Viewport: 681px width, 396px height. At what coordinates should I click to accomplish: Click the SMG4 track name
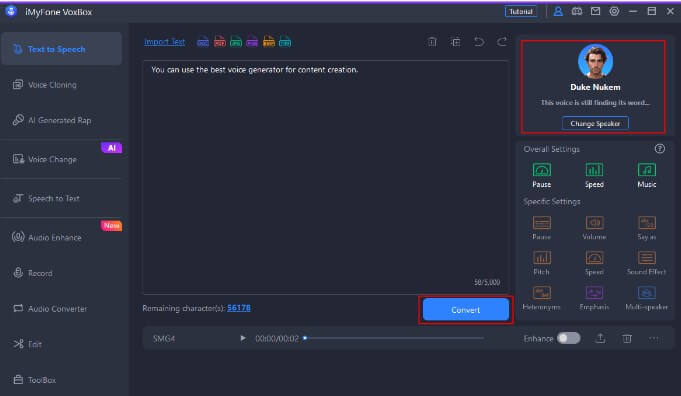[164, 338]
